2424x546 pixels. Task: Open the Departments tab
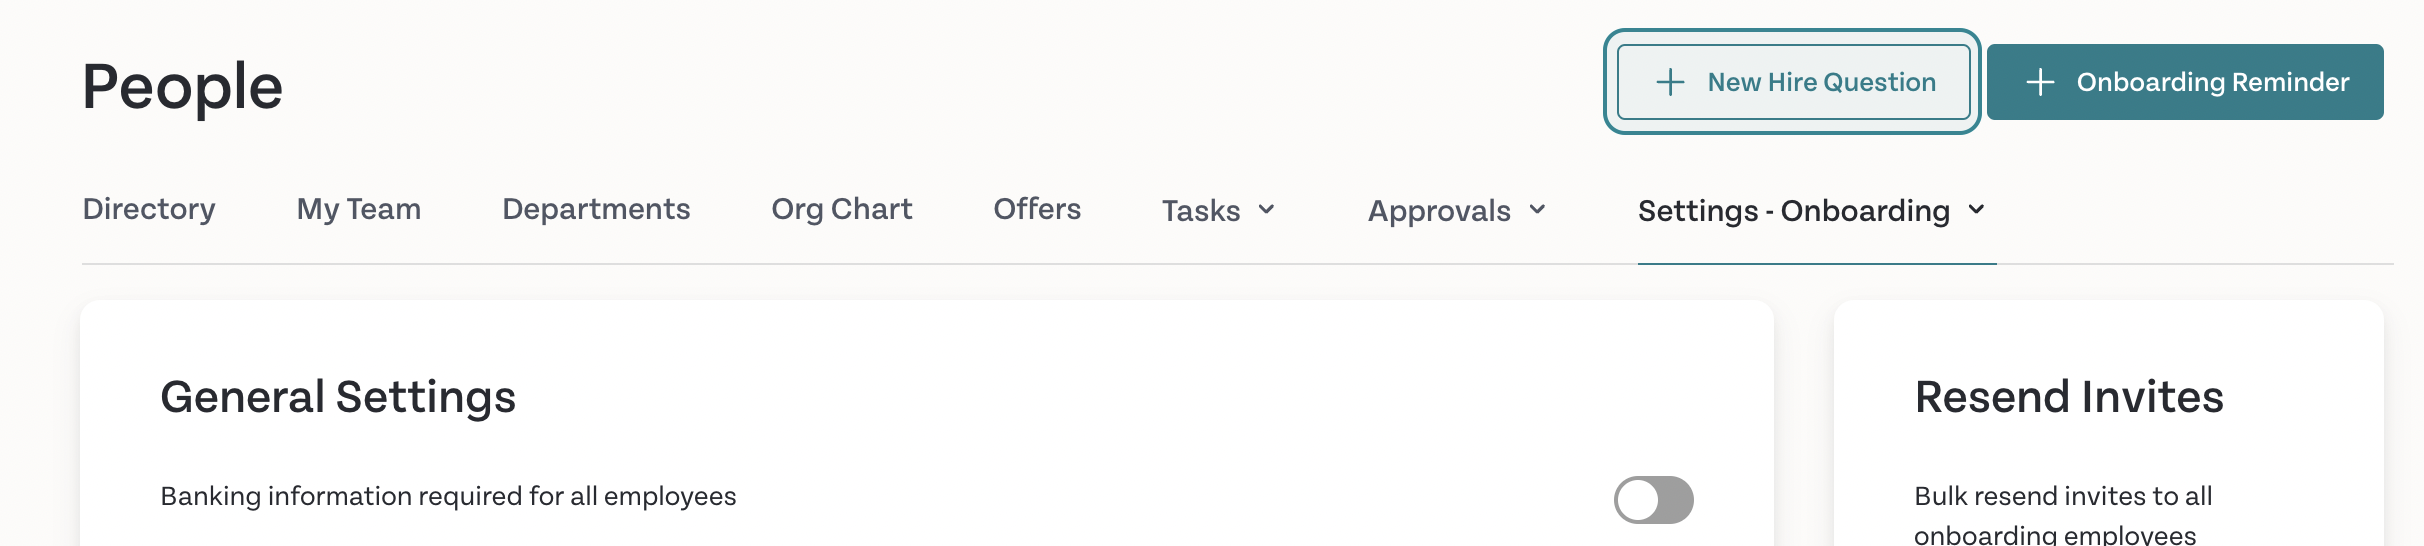pyautogui.click(x=596, y=209)
